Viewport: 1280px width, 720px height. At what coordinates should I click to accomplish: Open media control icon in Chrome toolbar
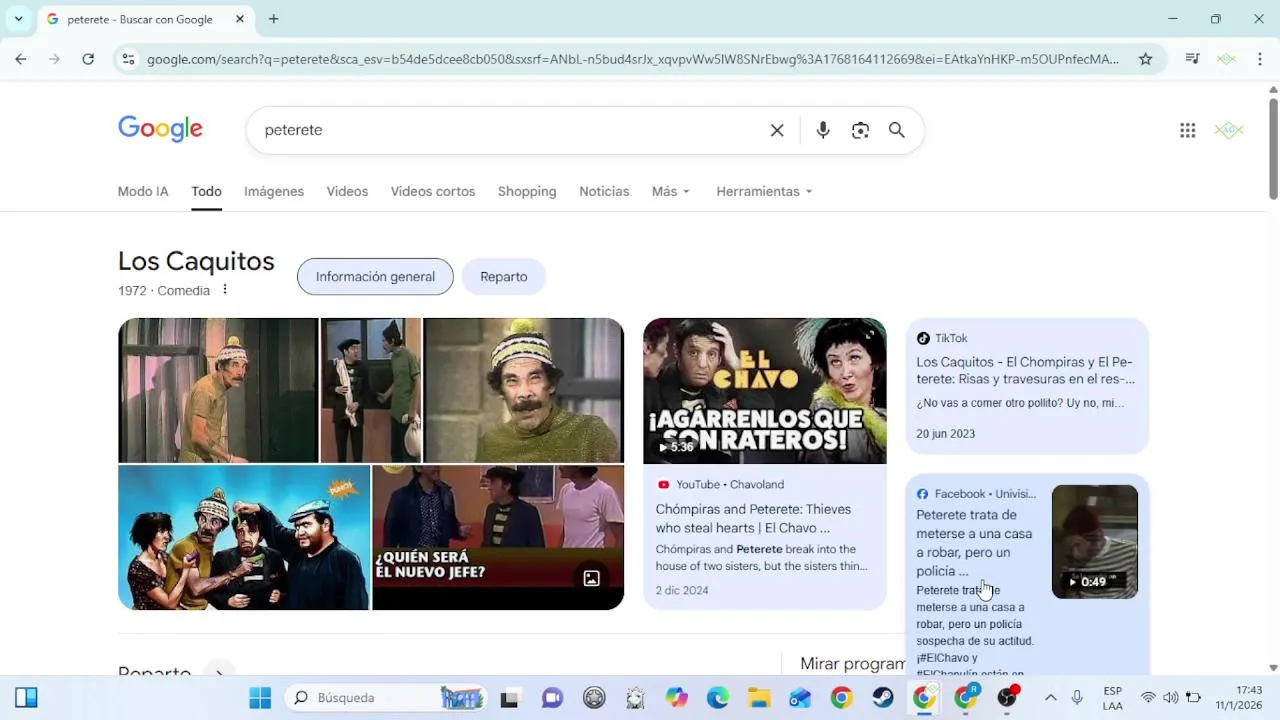click(1192, 59)
